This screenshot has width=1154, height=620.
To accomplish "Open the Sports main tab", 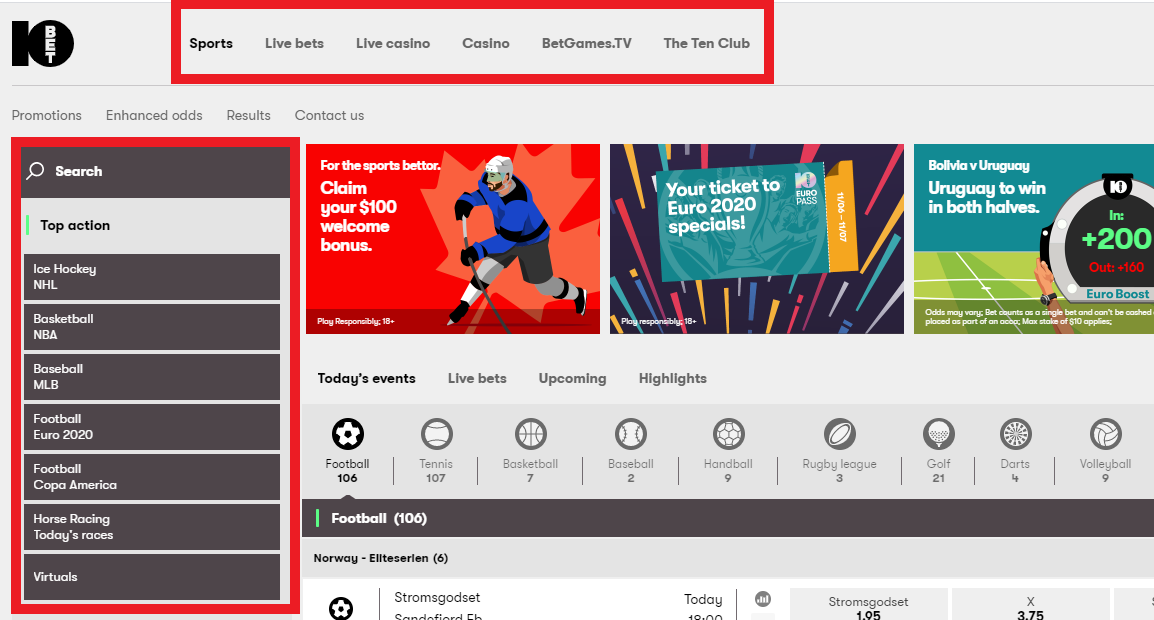I will (211, 43).
